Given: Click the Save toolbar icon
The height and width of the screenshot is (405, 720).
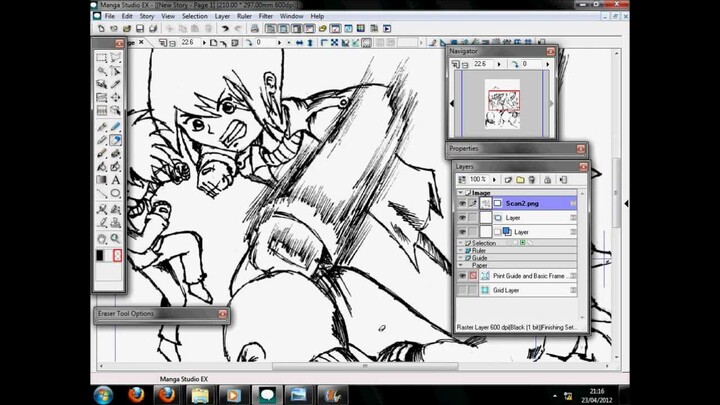Looking at the screenshot, I should pyautogui.click(x=140, y=28).
